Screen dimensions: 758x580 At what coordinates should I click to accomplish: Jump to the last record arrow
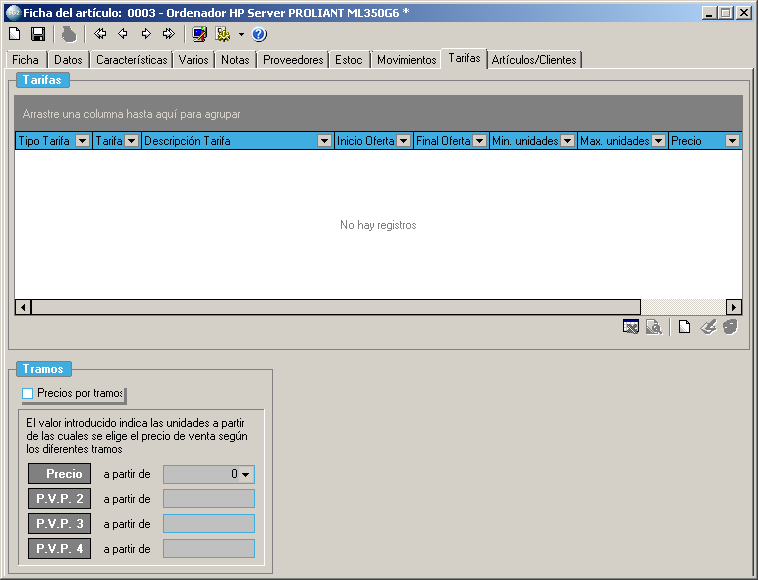pyautogui.click(x=169, y=34)
